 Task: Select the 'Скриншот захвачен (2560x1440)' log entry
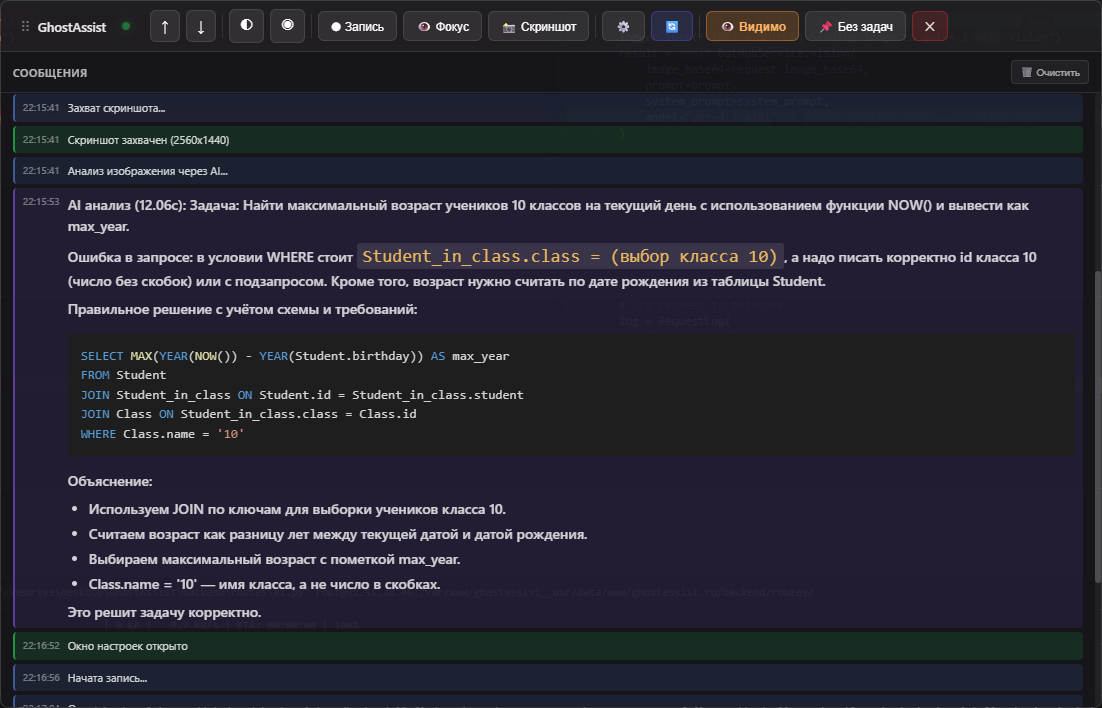coord(548,139)
